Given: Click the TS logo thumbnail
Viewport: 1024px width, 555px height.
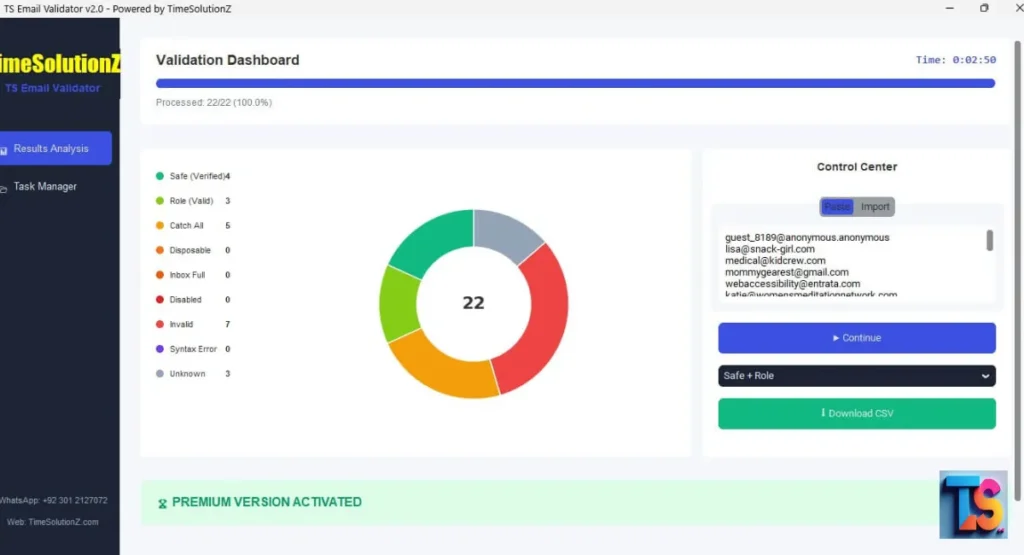Looking at the screenshot, I should tap(973, 505).
